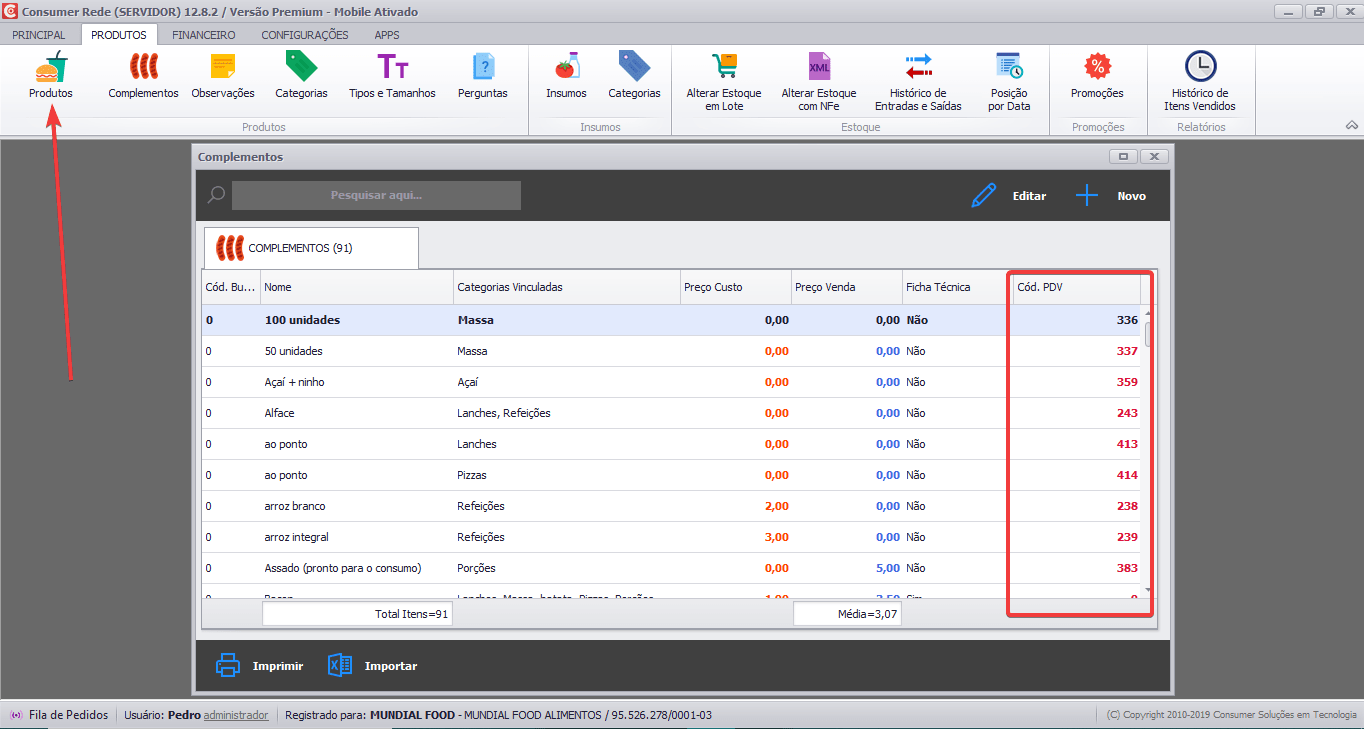The height and width of the screenshot is (729, 1364).
Task: Switch to the FINANCEIRO ribbon tab
Action: point(204,35)
